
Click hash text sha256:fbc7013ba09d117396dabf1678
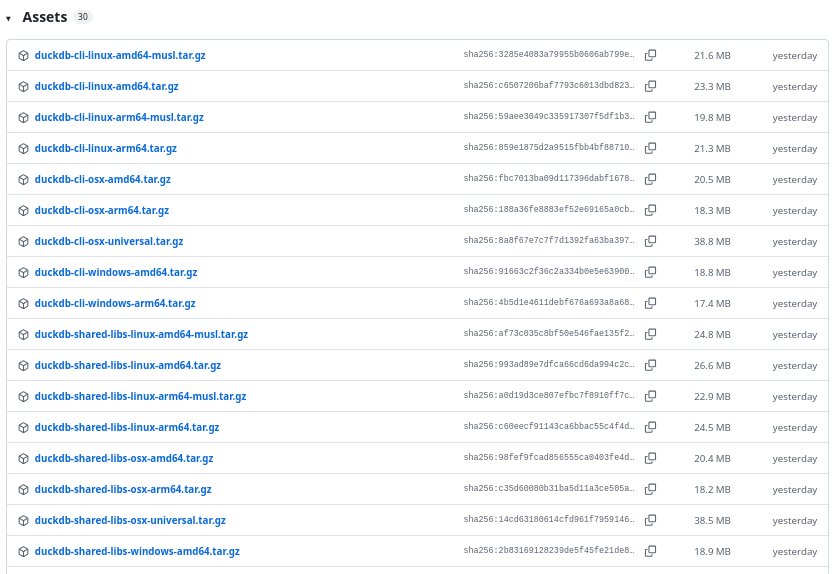tap(549, 178)
